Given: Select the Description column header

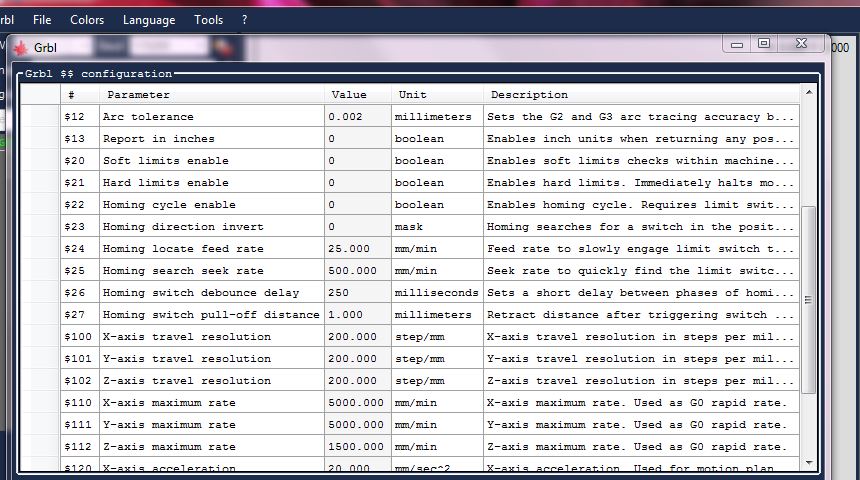Looking at the screenshot, I should [641, 95].
